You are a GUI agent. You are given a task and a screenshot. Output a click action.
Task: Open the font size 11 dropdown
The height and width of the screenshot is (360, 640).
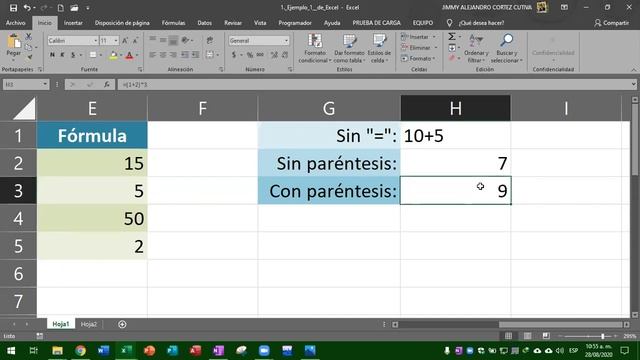point(116,40)
